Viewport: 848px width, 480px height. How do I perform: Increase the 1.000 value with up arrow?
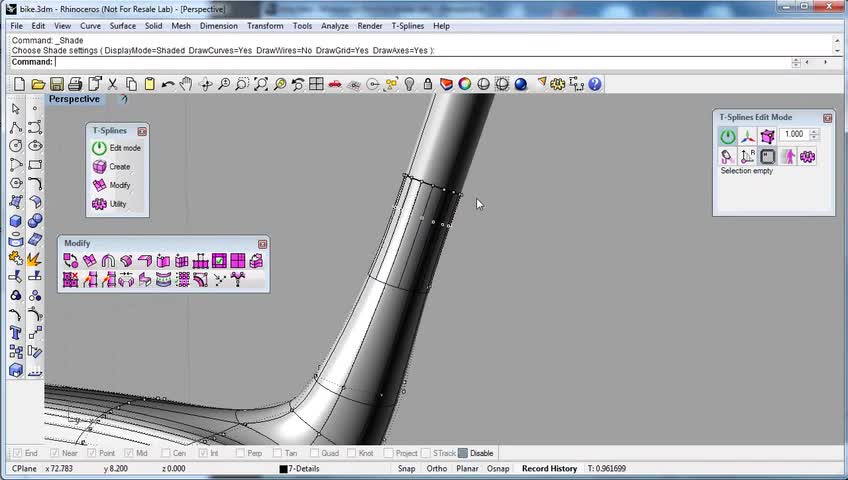814,131
